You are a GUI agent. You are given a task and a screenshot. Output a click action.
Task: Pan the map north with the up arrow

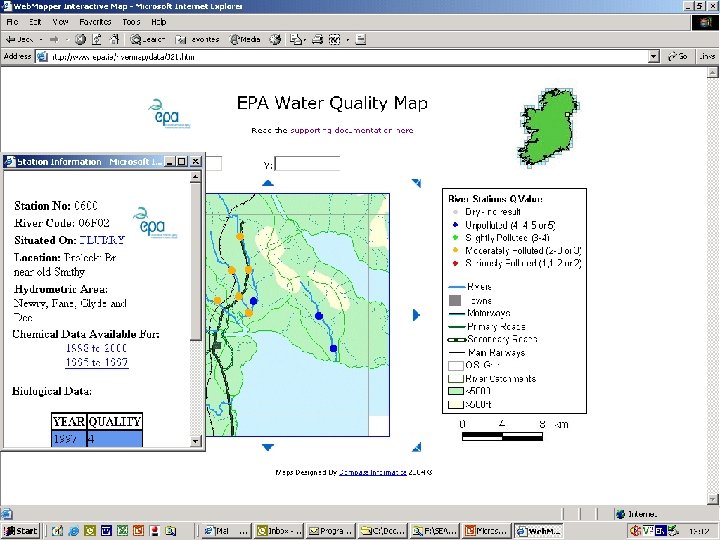tap(267, 183)
